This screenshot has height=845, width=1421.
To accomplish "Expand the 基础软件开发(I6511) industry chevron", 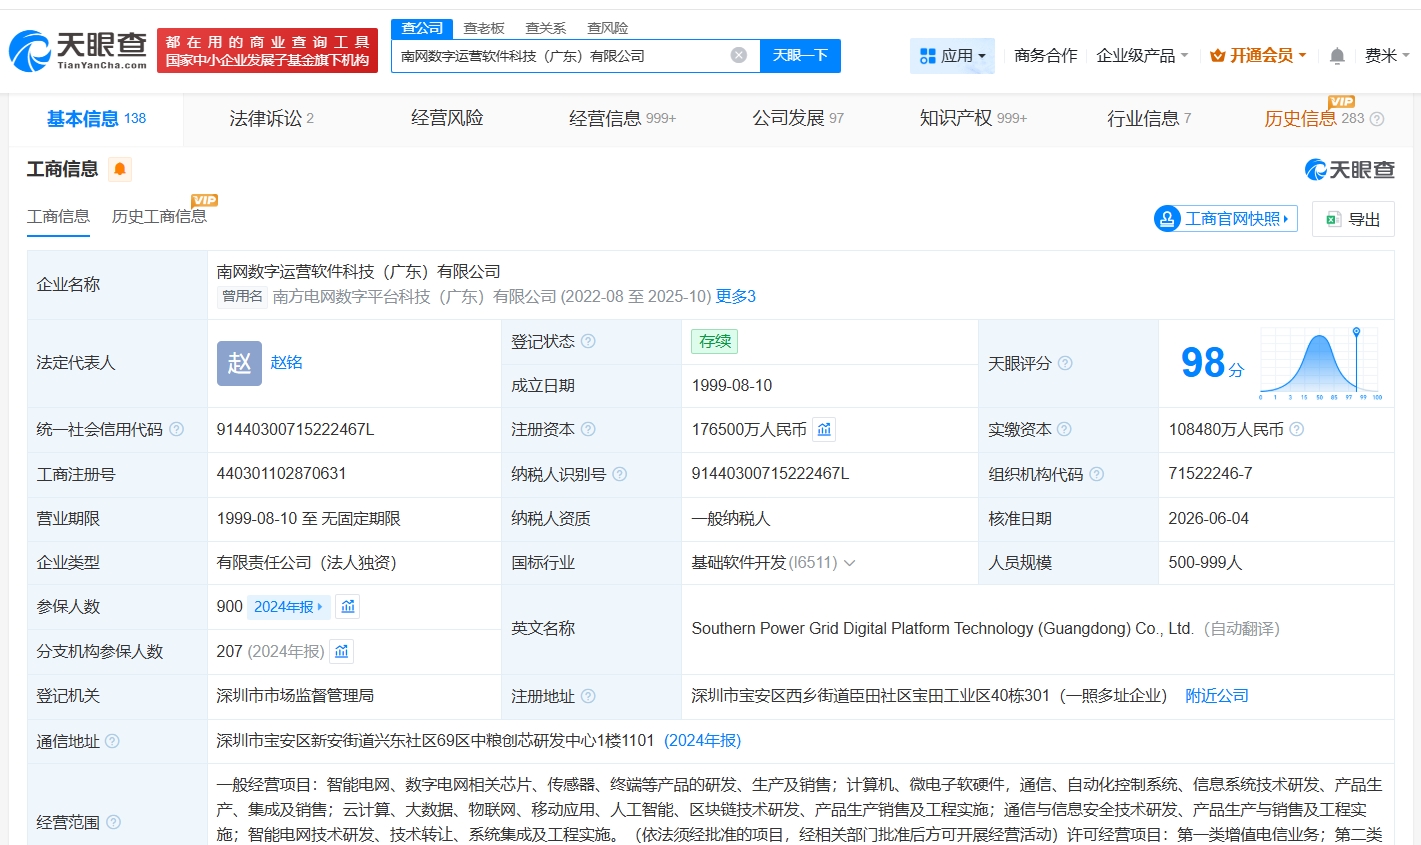I will pos(850,563).
